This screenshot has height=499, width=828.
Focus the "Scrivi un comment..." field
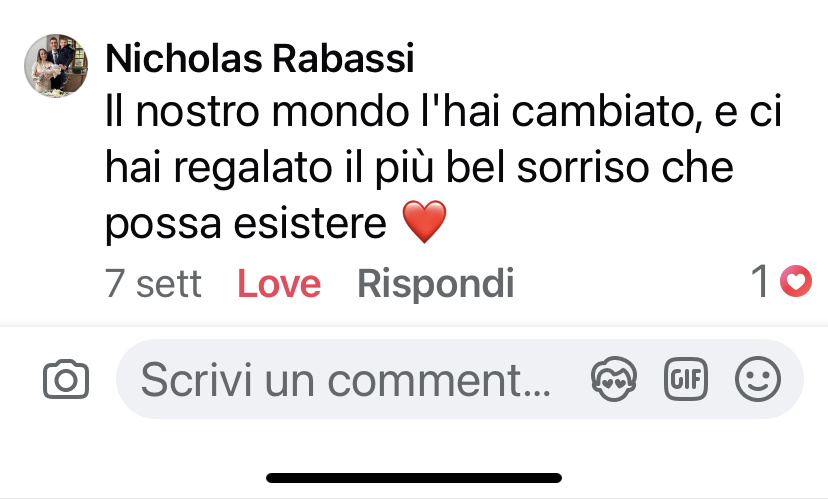[x=345, y=380]
